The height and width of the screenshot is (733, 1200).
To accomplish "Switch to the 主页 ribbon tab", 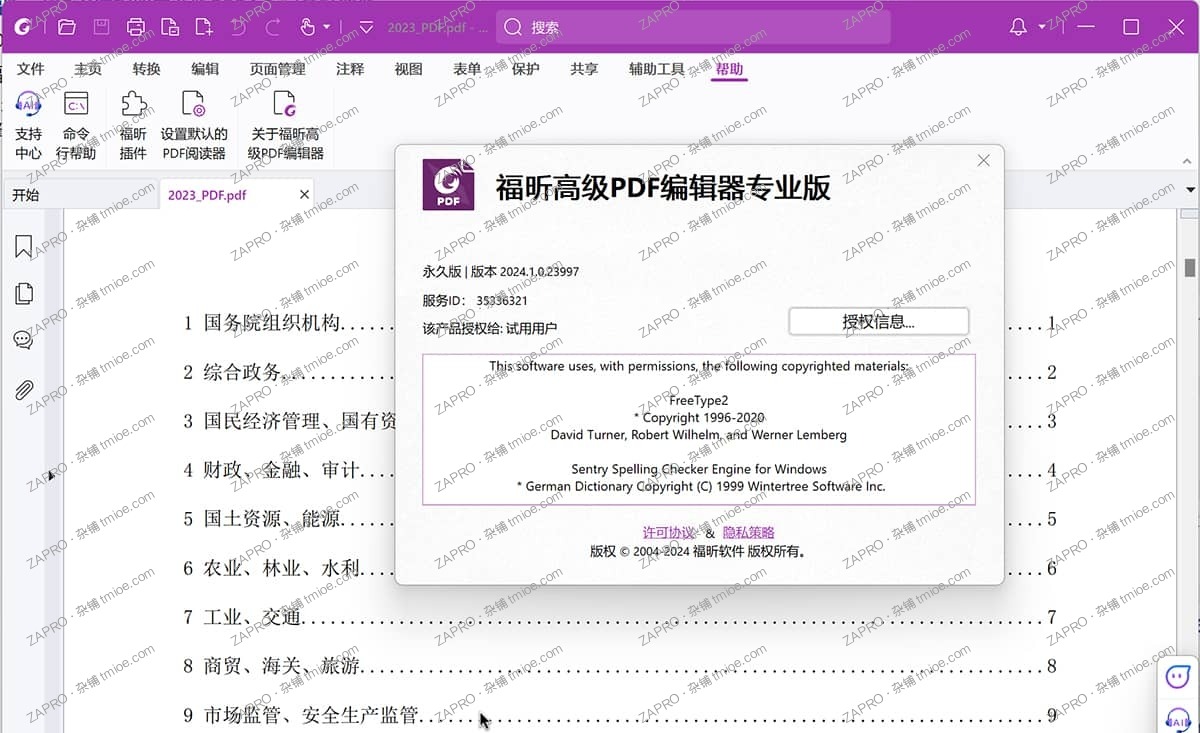I will click(x=88, y=69).
